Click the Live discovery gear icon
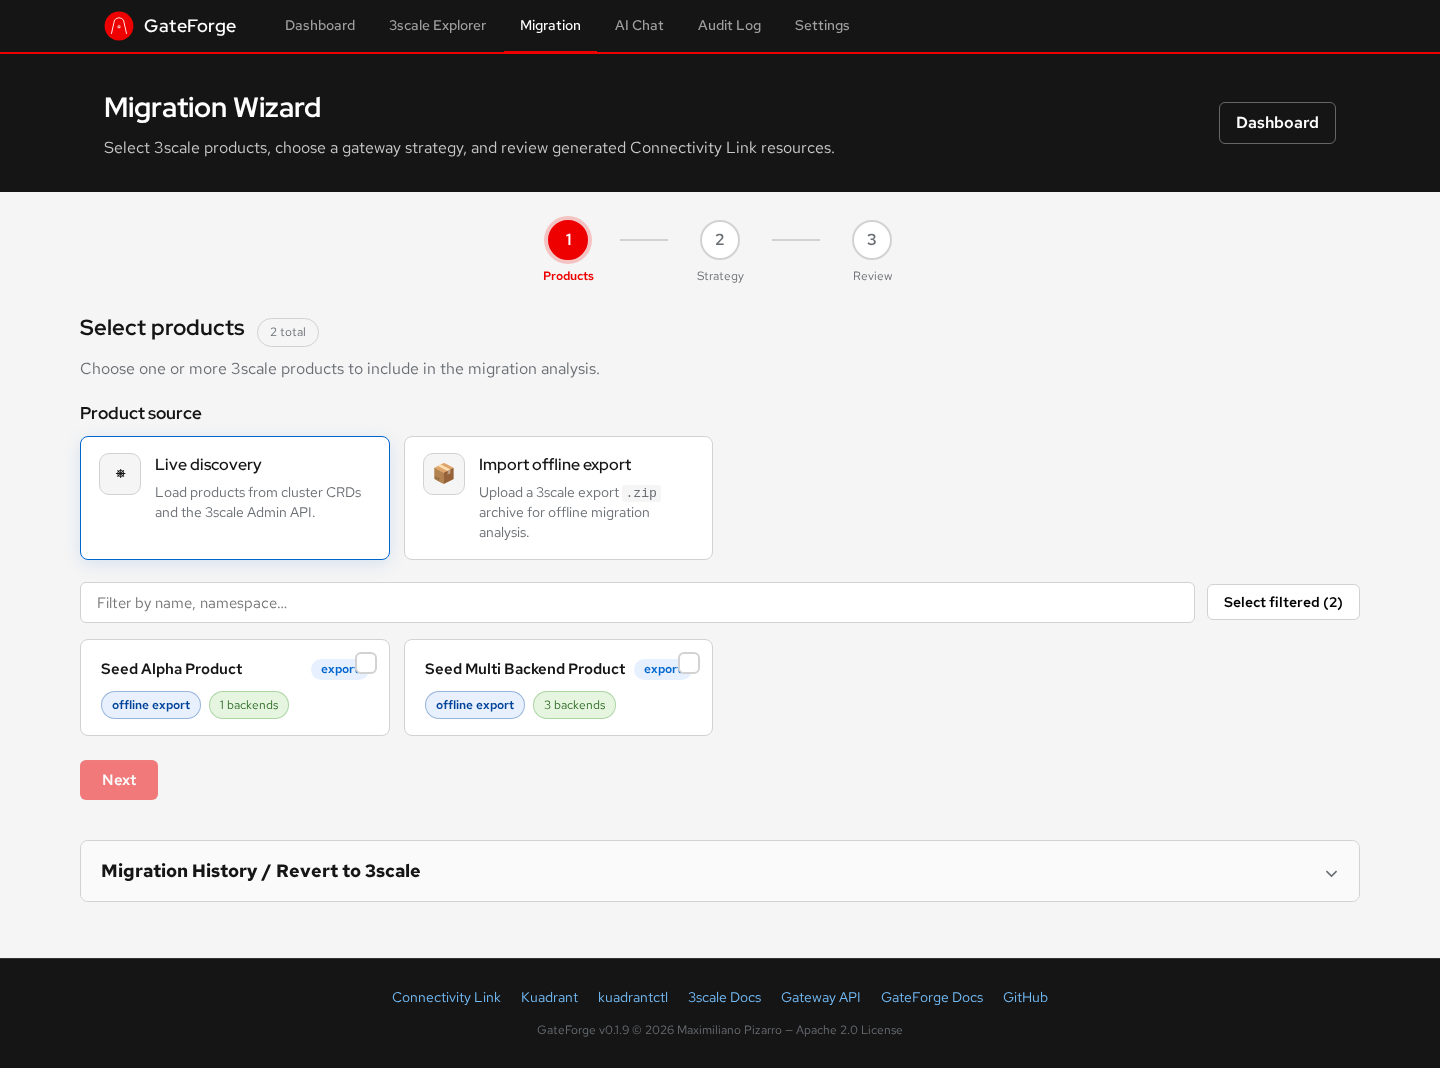 [x=120, y=474]
